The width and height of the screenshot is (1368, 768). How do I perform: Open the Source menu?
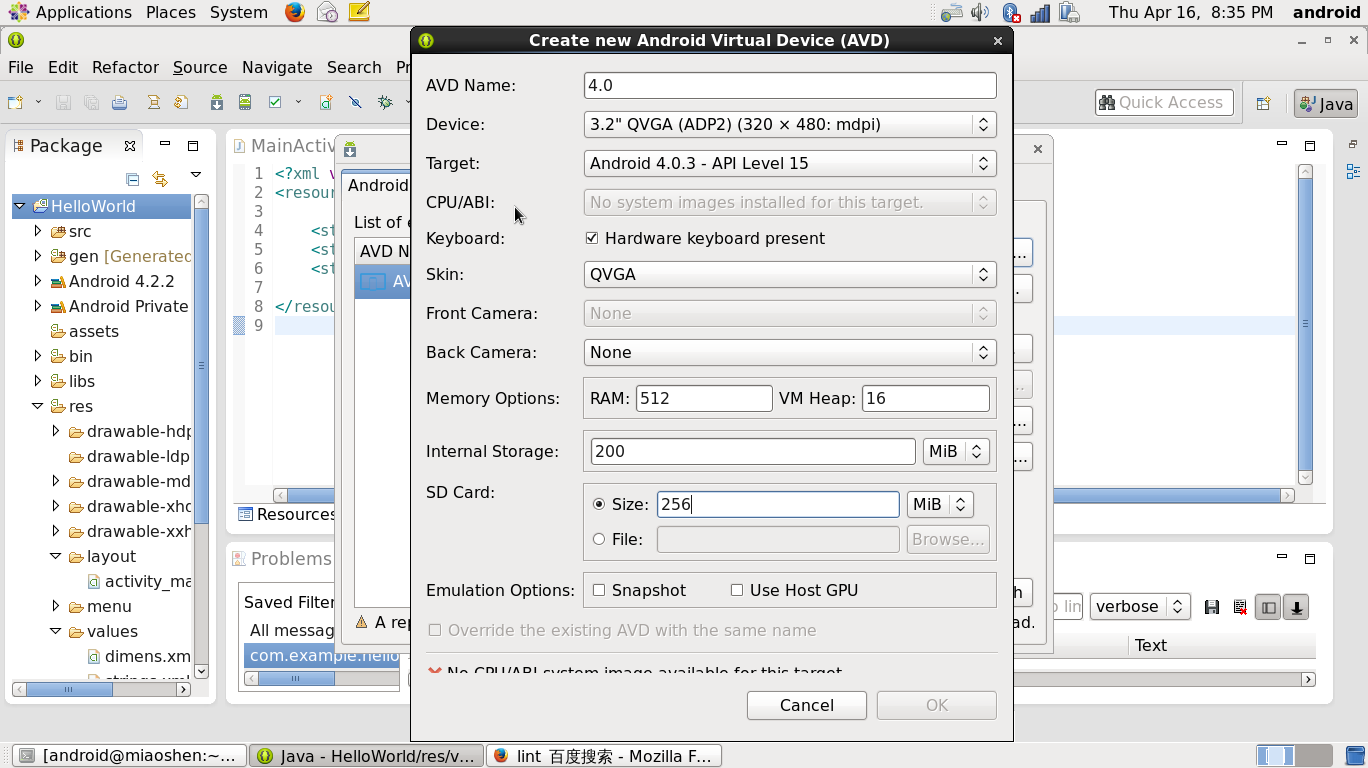200,67
